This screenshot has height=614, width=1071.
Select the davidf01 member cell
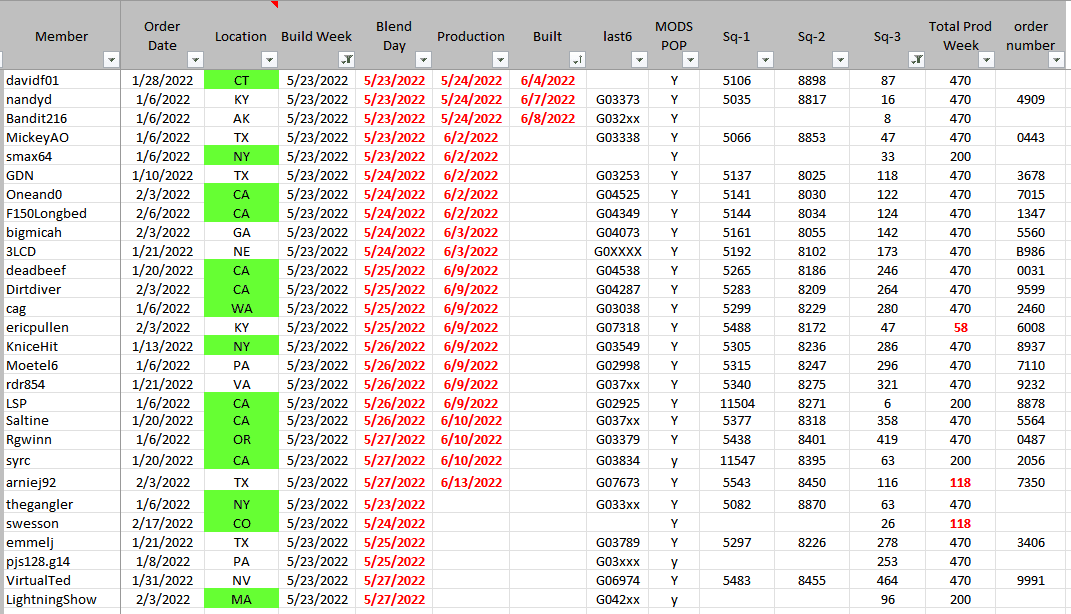pos(60,80)
